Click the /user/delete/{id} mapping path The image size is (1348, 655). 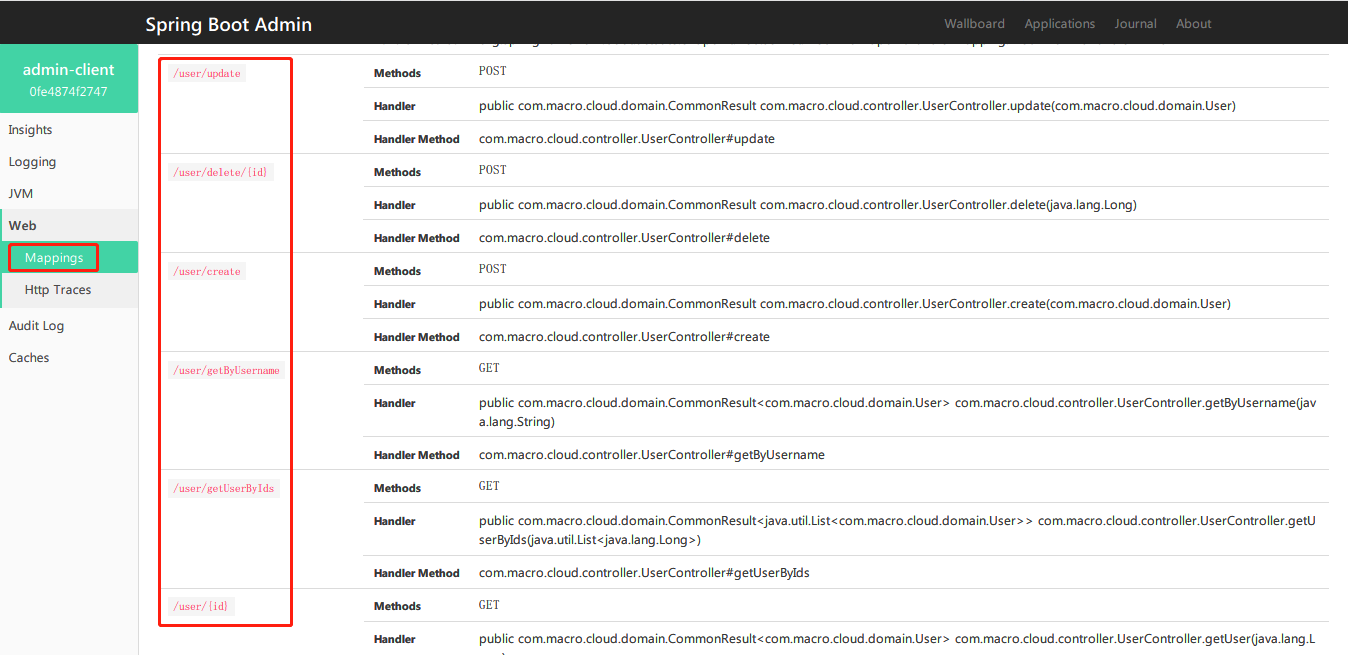[x=220, y=172]
